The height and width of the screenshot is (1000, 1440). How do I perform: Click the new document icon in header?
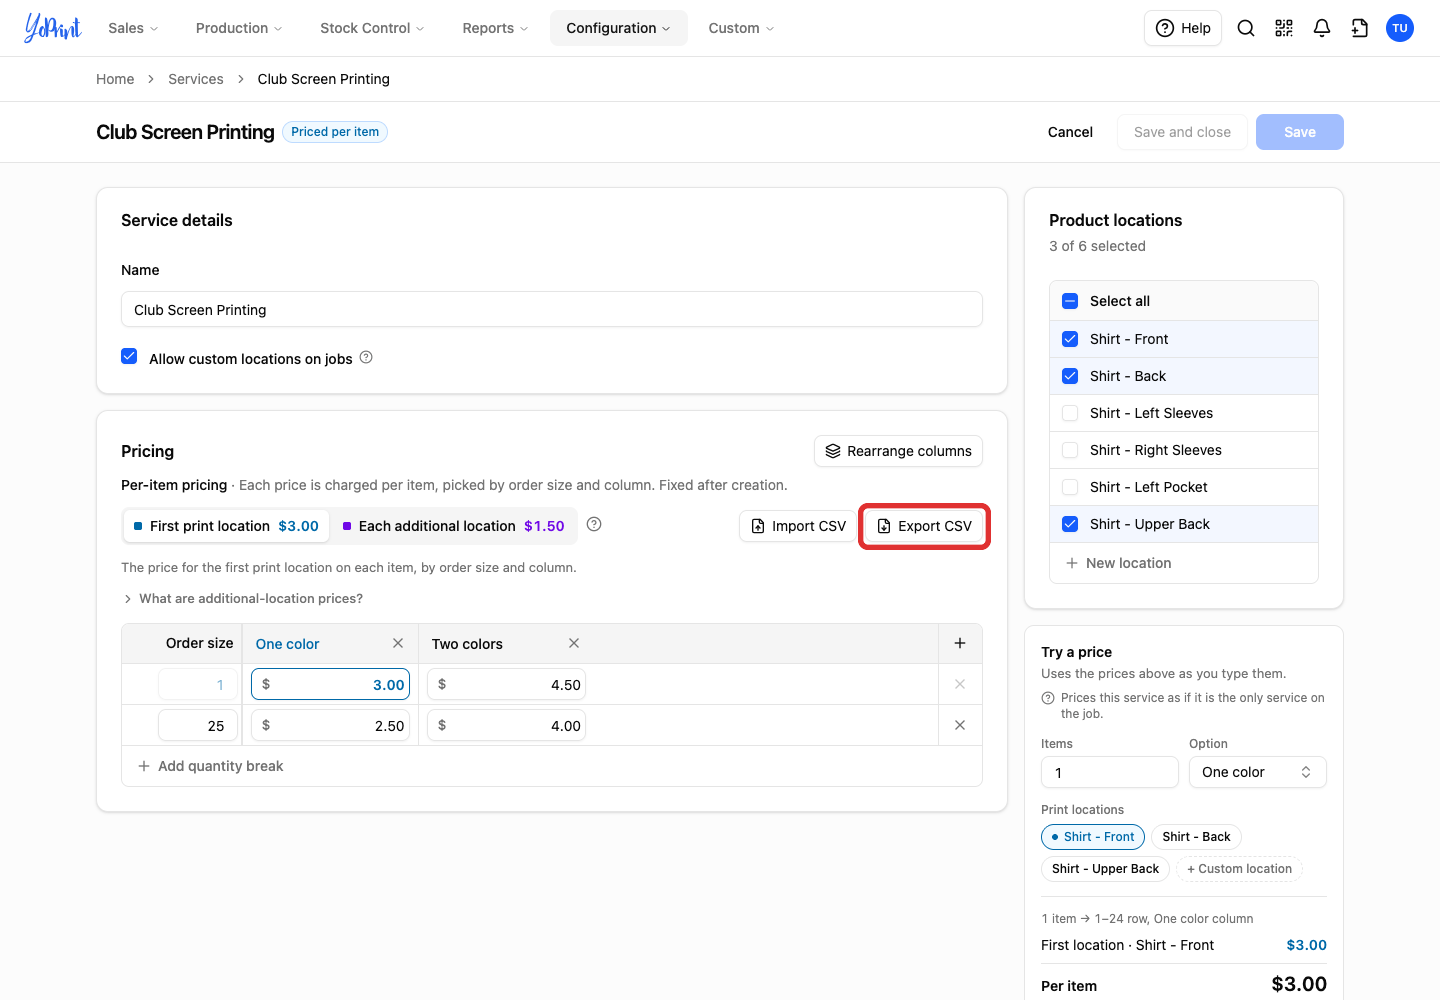point(1360,28)
